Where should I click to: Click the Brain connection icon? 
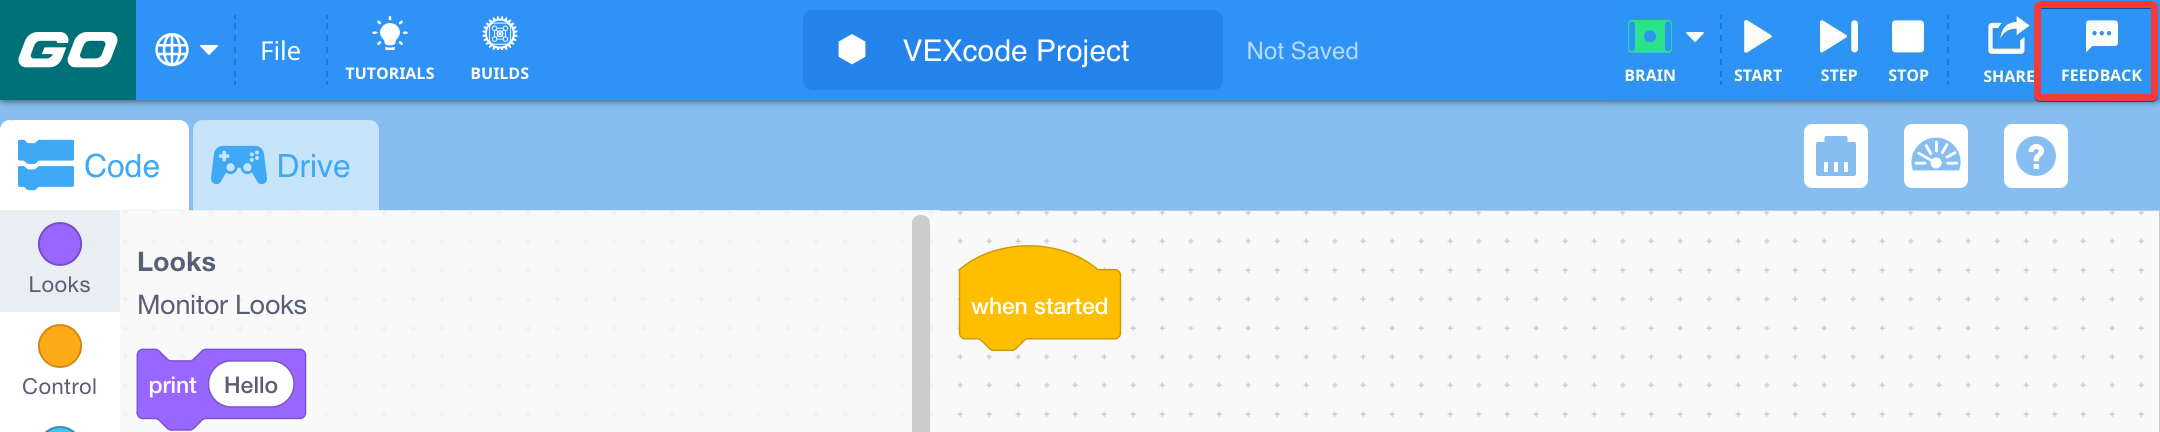click(1649, 38)
